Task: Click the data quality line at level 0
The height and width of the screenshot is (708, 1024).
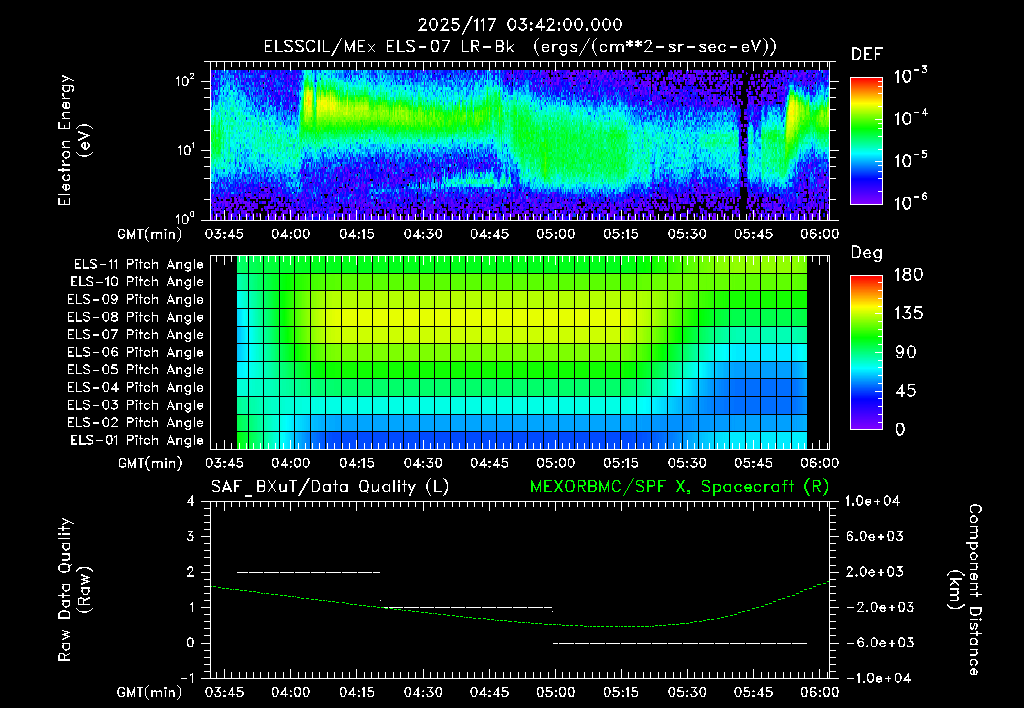Action: (x=680, y=643)
